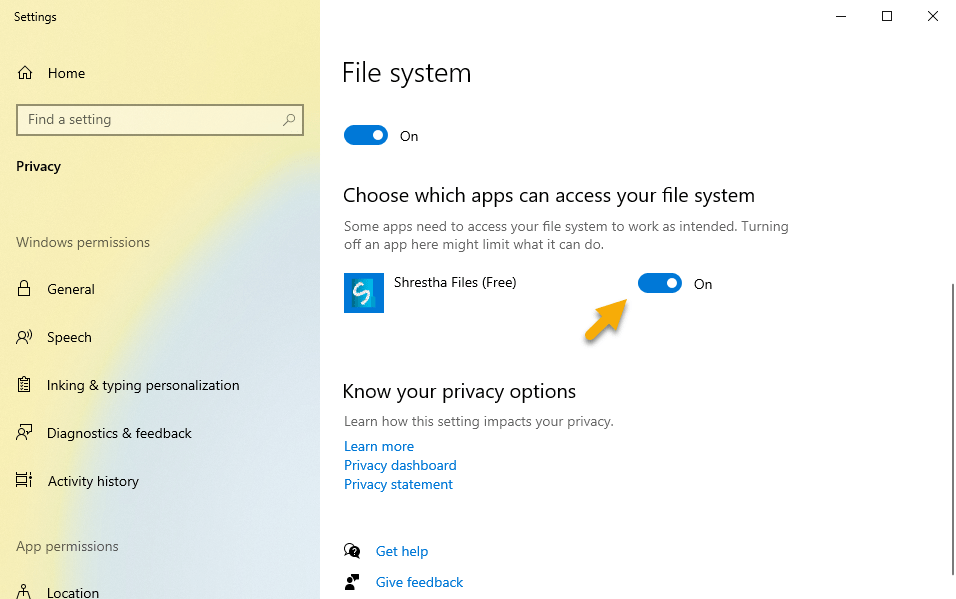Select the Diagnostics & feedback icon

[24, 433]
